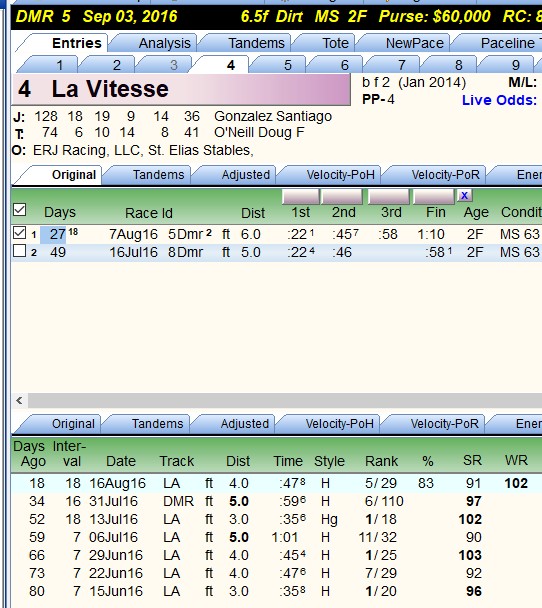Select horse number tab 6
The height and width of the screenshot is (608, 542).
[x=344, y=65]
